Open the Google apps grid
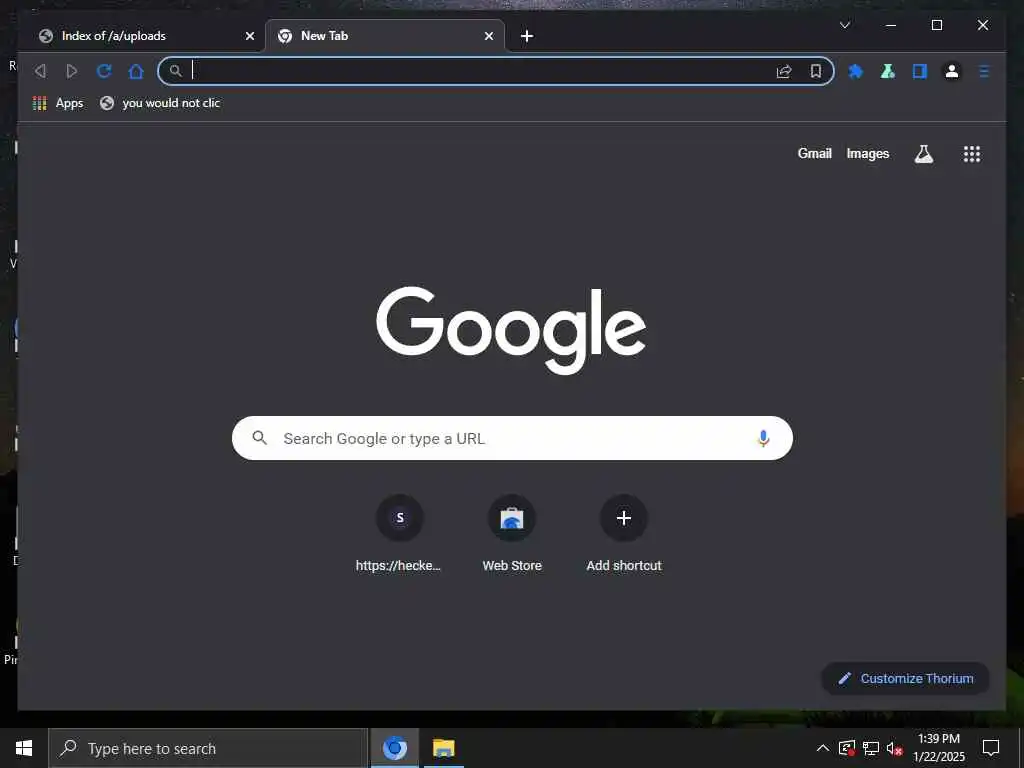This screenshot has width=1024, height=768. tap(972, 154)
